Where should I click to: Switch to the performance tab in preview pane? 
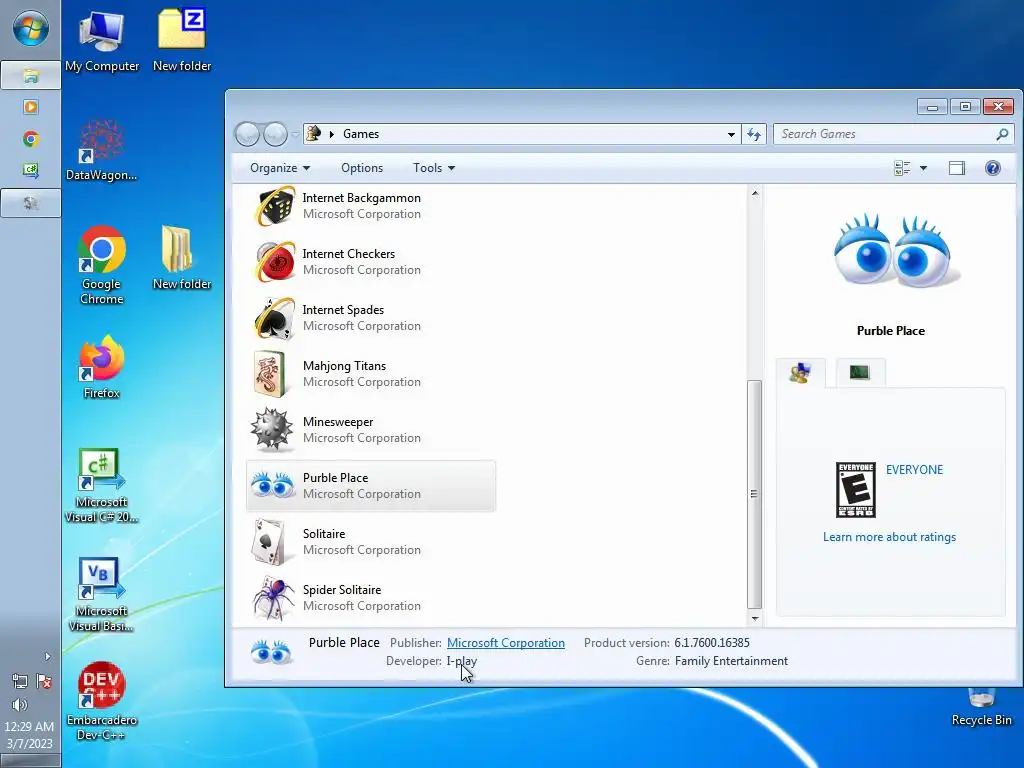(859, 372)
